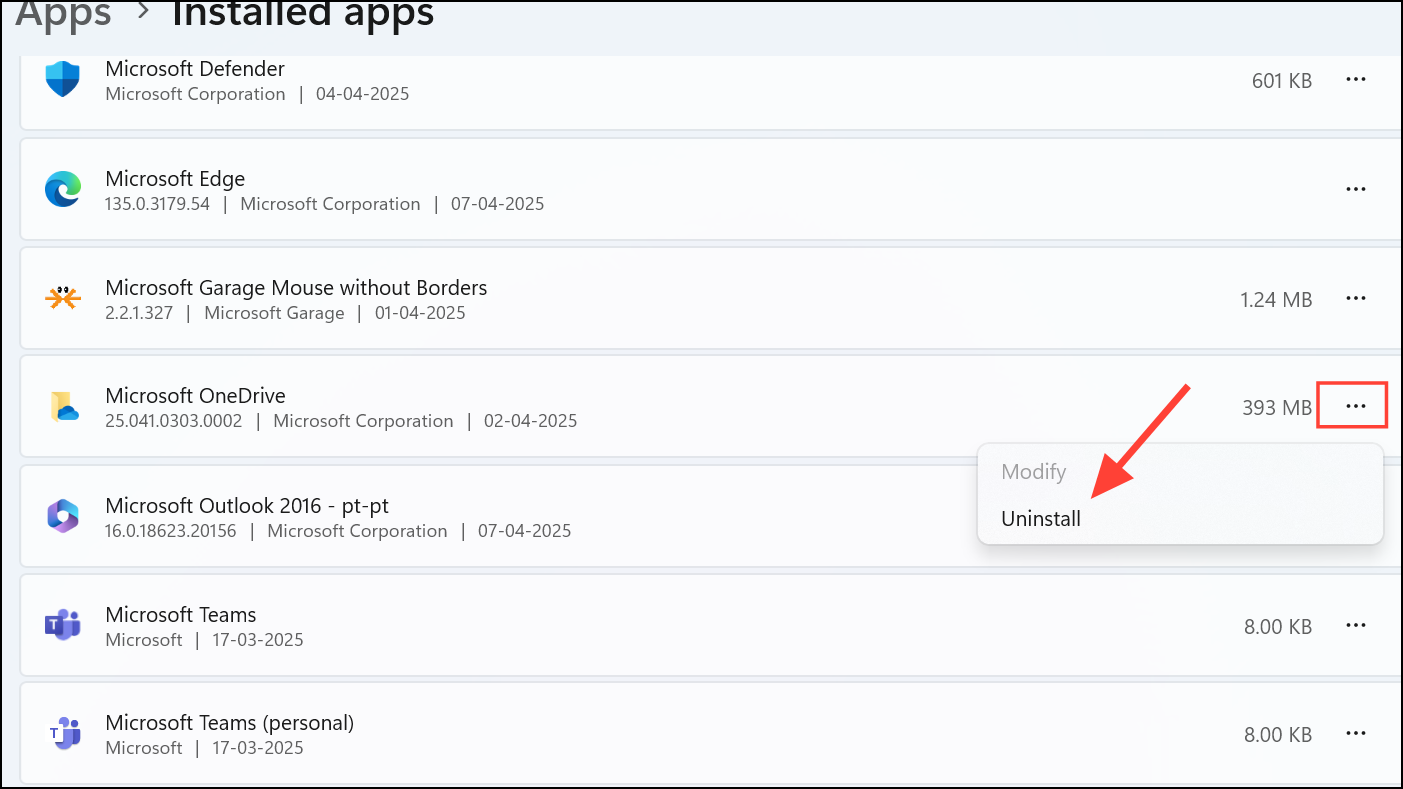Select the Microsoft OneDrive app name
This screenshot has width=1403, height=789.
[x=195, y=396]
